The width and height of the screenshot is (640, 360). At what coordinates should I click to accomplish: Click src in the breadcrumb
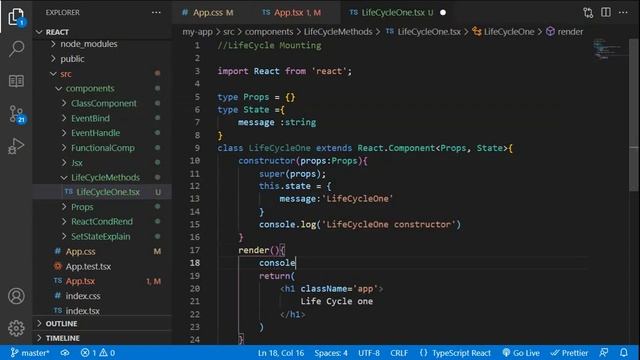pos(229,32)
